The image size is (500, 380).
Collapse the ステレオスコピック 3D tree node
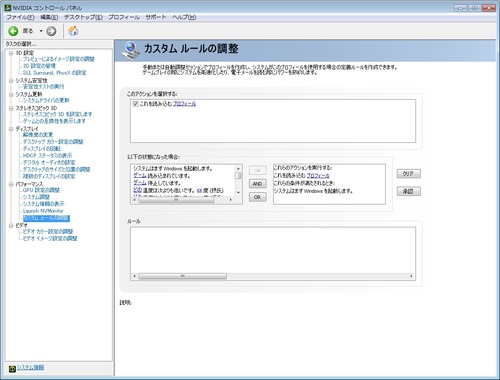pos(11,108)
